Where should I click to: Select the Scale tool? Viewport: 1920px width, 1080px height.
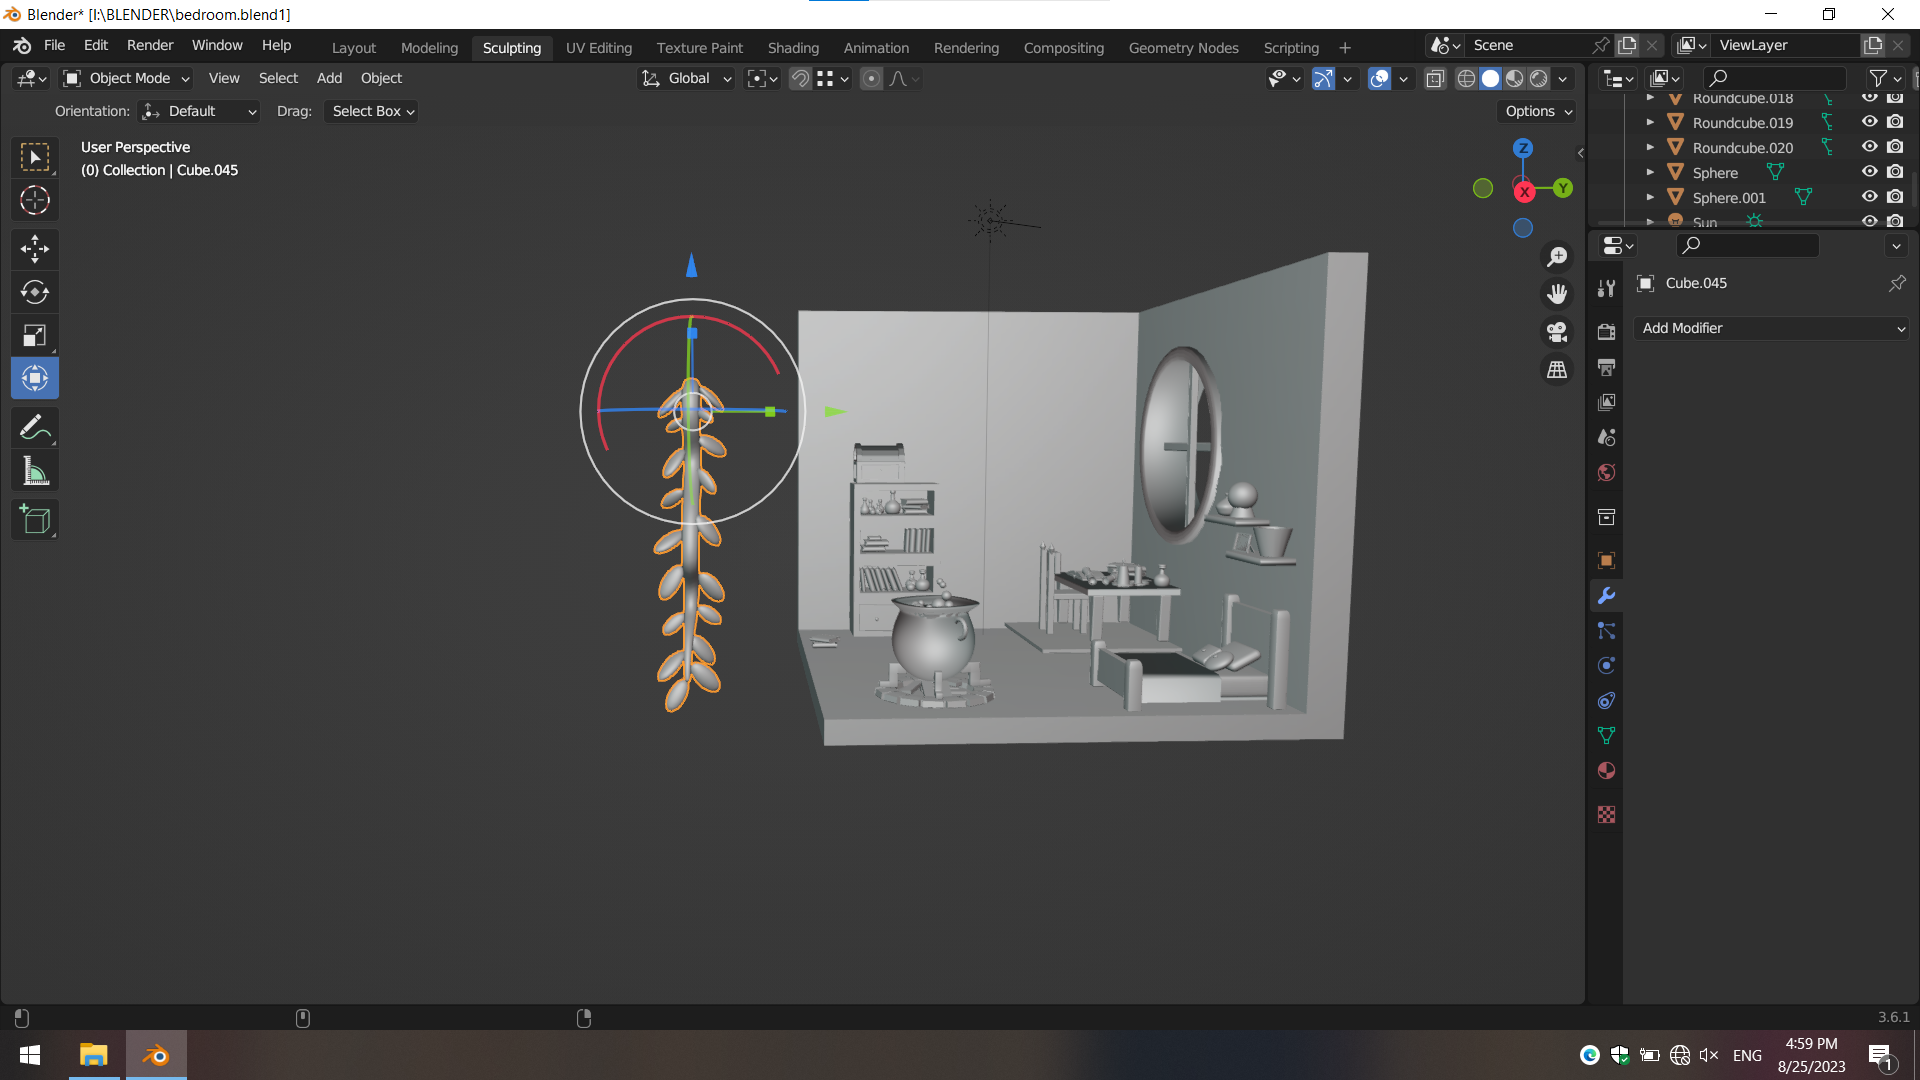(x=35, y=335)
